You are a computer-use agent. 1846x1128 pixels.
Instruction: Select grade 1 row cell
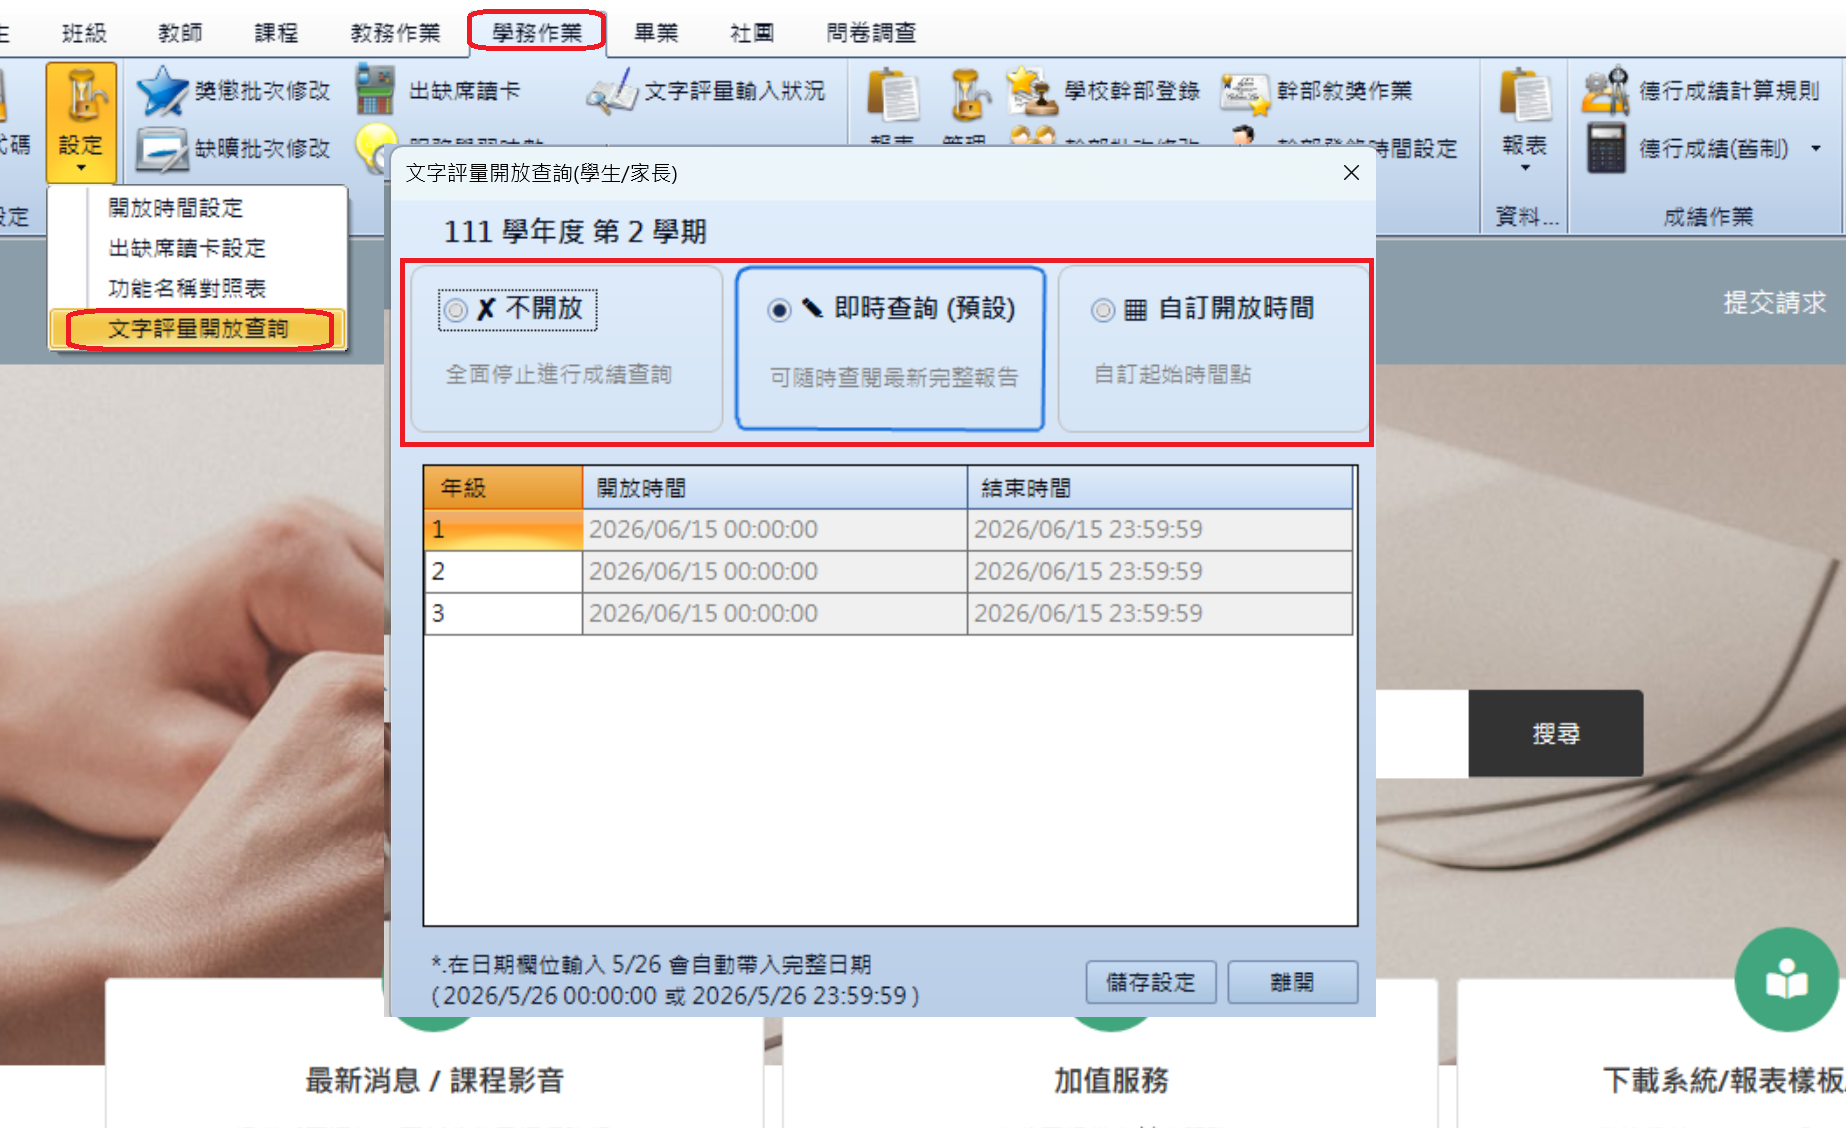[x=503, y=530]
